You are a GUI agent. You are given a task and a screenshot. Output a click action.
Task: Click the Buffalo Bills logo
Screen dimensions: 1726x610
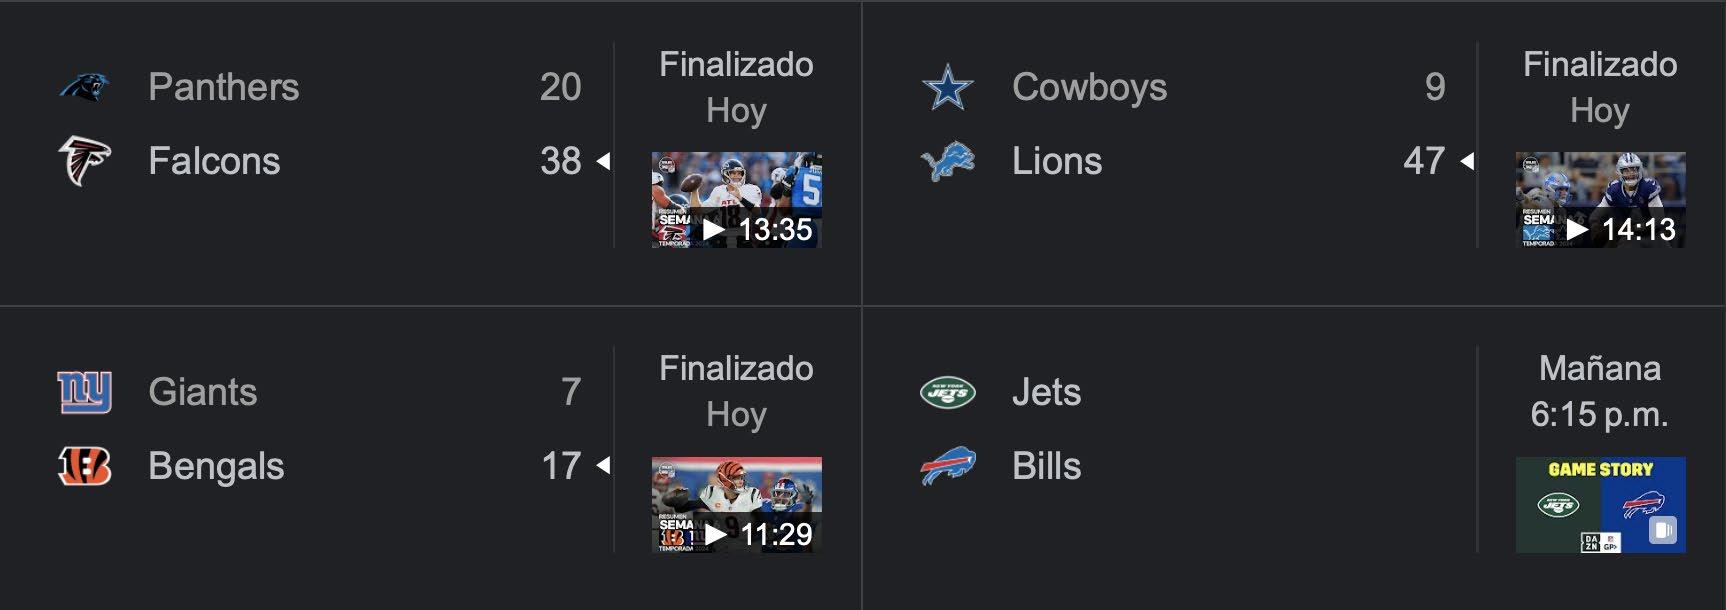947,466
